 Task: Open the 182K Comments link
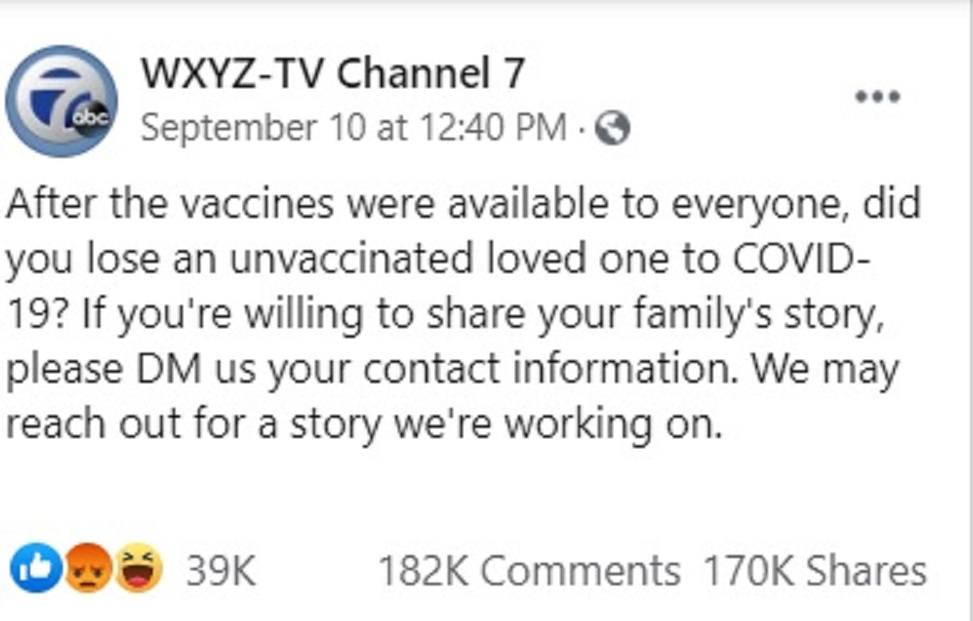pyautogui.click(x=528, y=571)
